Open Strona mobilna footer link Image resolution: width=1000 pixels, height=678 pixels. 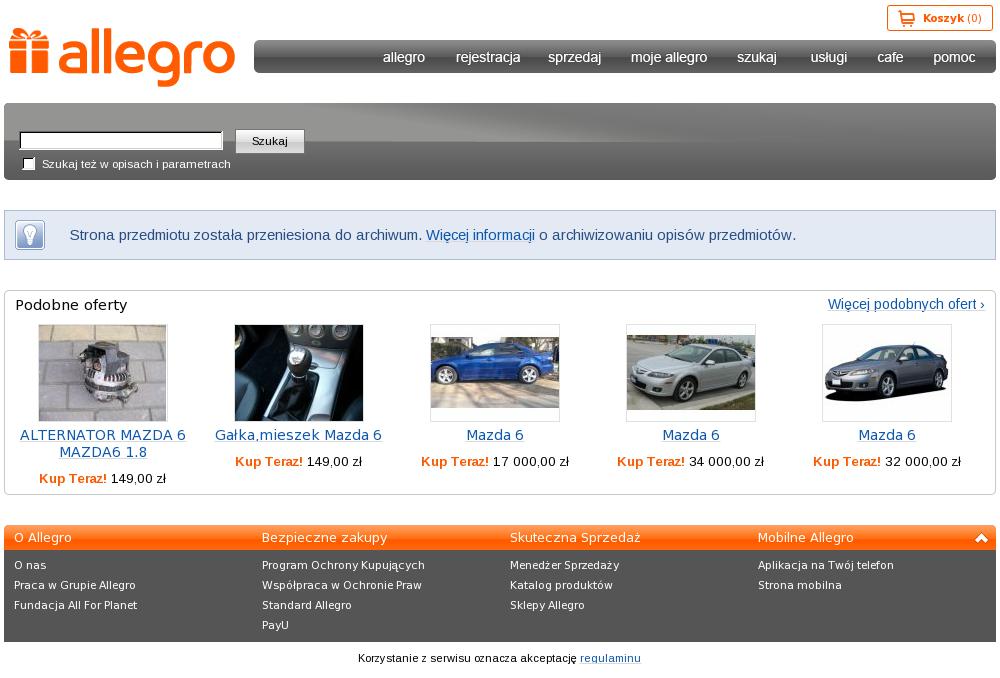(800, 585)
